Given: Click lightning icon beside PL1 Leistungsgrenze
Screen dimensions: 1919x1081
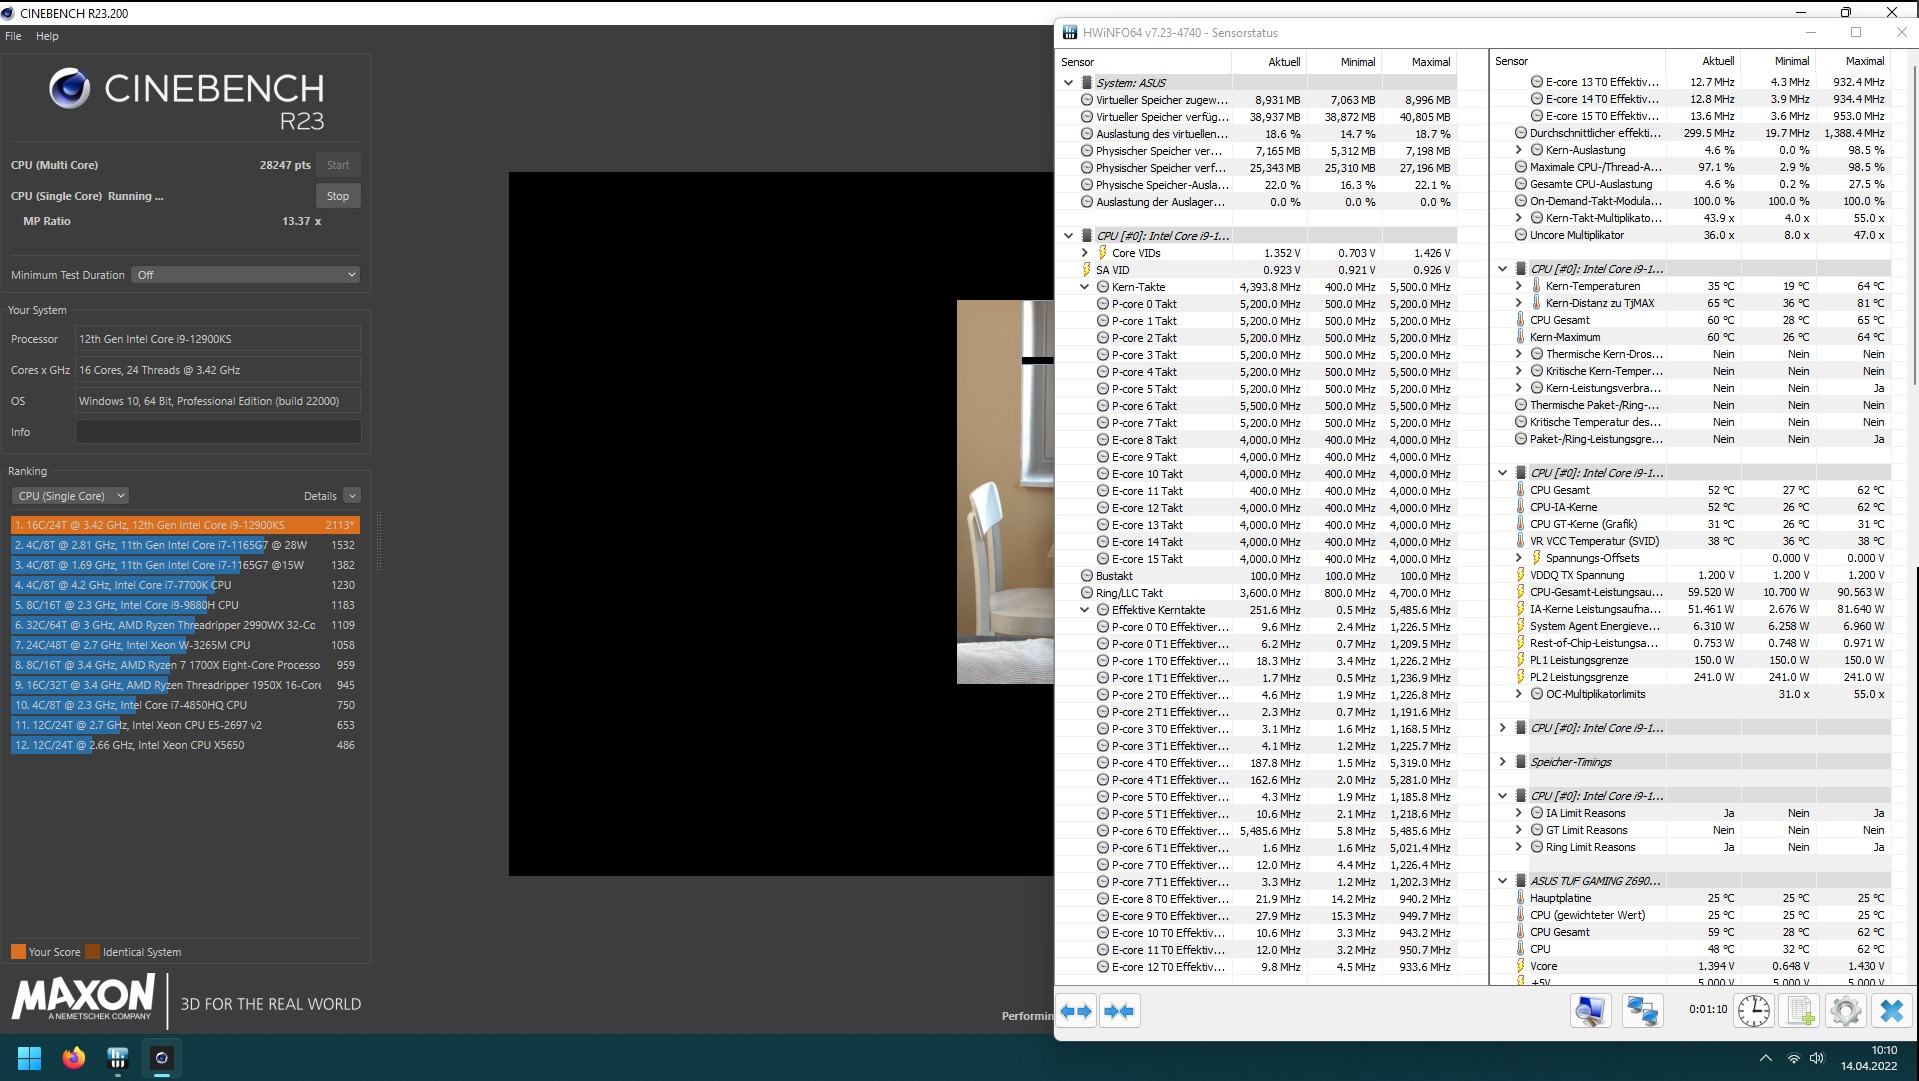Looking at the screenshot, I should [1520, 660].
